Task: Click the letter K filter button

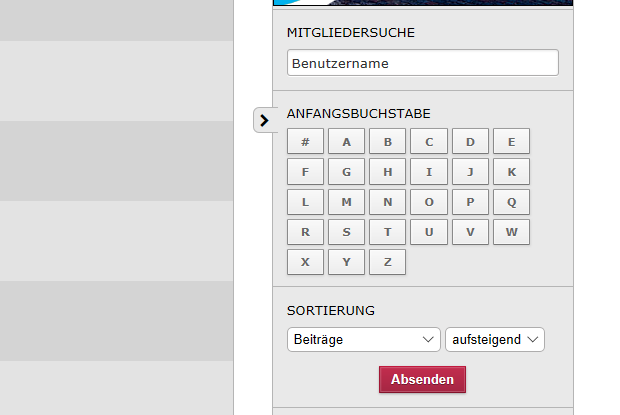Action: (x=511, y=172)
